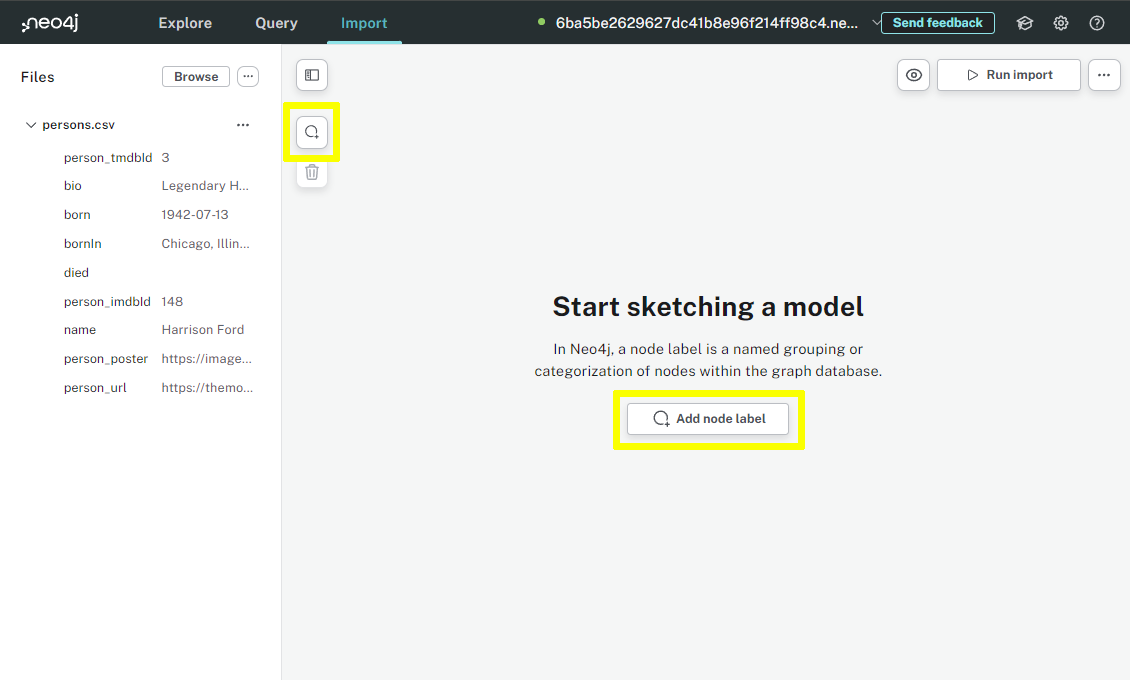Click the Add node label button
This screenshot has height=680, width=1130.
[x=708, y=418]
